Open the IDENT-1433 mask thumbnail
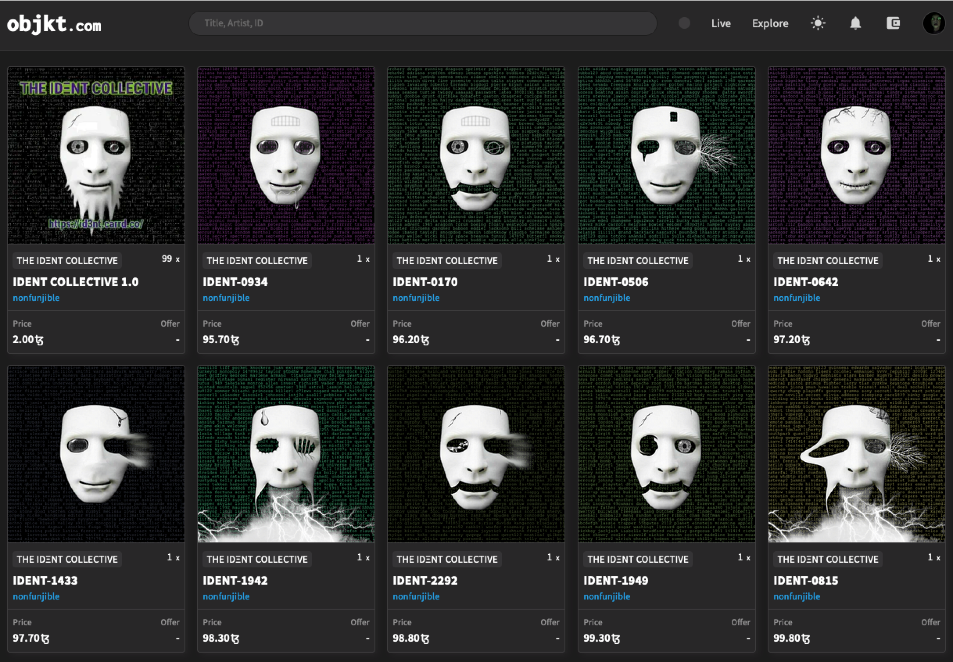The width and height of the screenshot is (953, 662). coord(96,454)
